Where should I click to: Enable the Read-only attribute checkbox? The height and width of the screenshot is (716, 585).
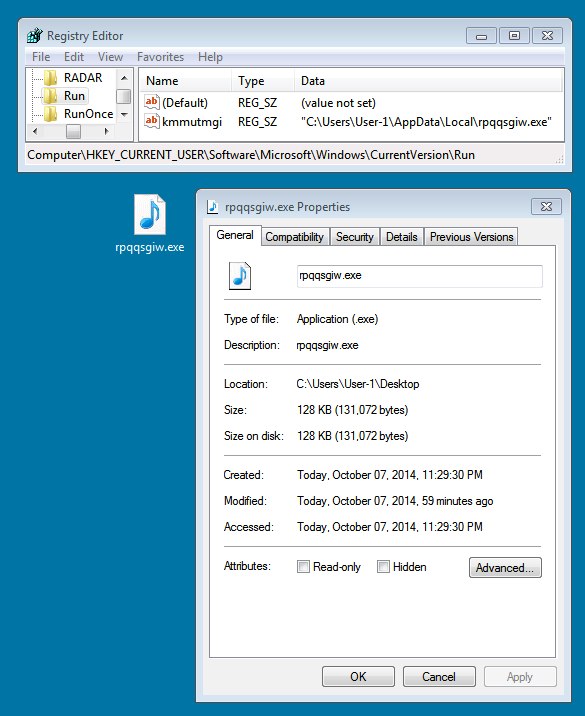[x=303, y=567]
